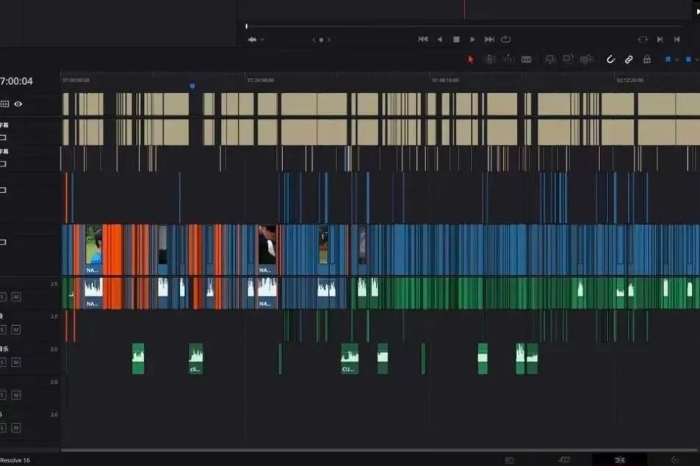
Task: Toggle the eye icon on top track
Action: click(18, 104)
